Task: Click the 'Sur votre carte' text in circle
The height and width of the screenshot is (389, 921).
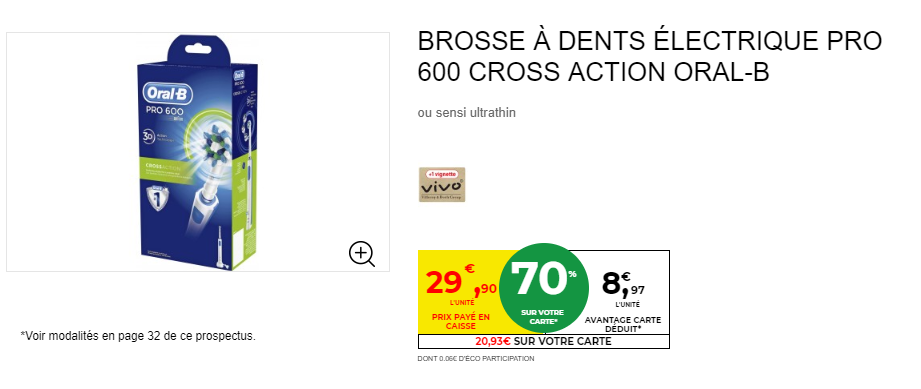Action: pos(542,317)
